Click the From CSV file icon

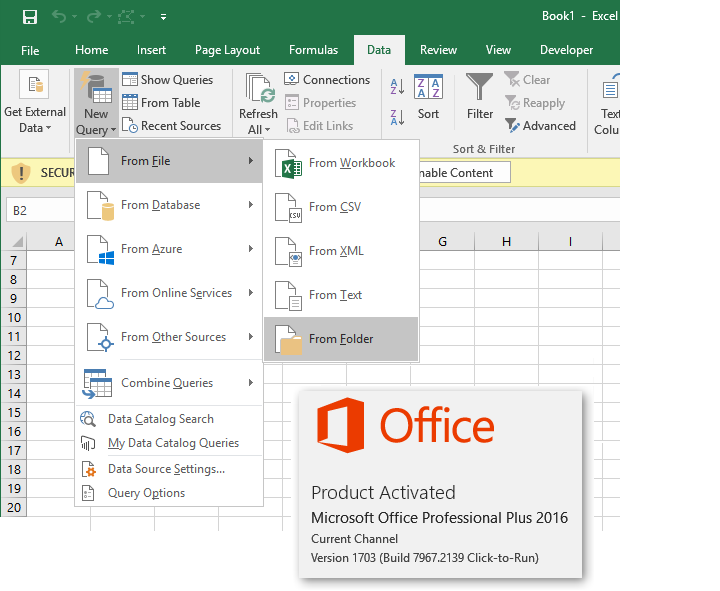288,208
